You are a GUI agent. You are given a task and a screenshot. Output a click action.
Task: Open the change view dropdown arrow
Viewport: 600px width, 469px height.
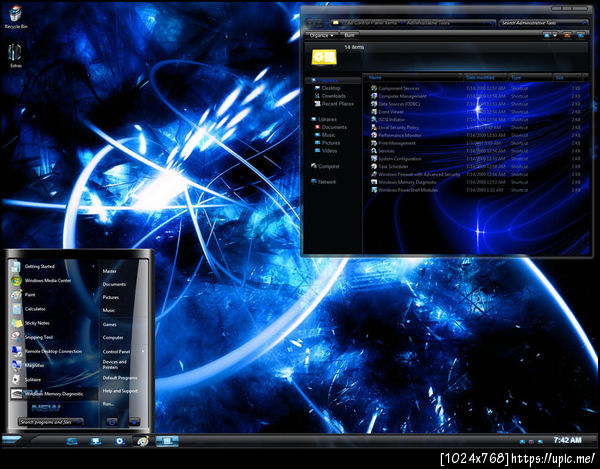pyautogui.click(x=555, y=35)
